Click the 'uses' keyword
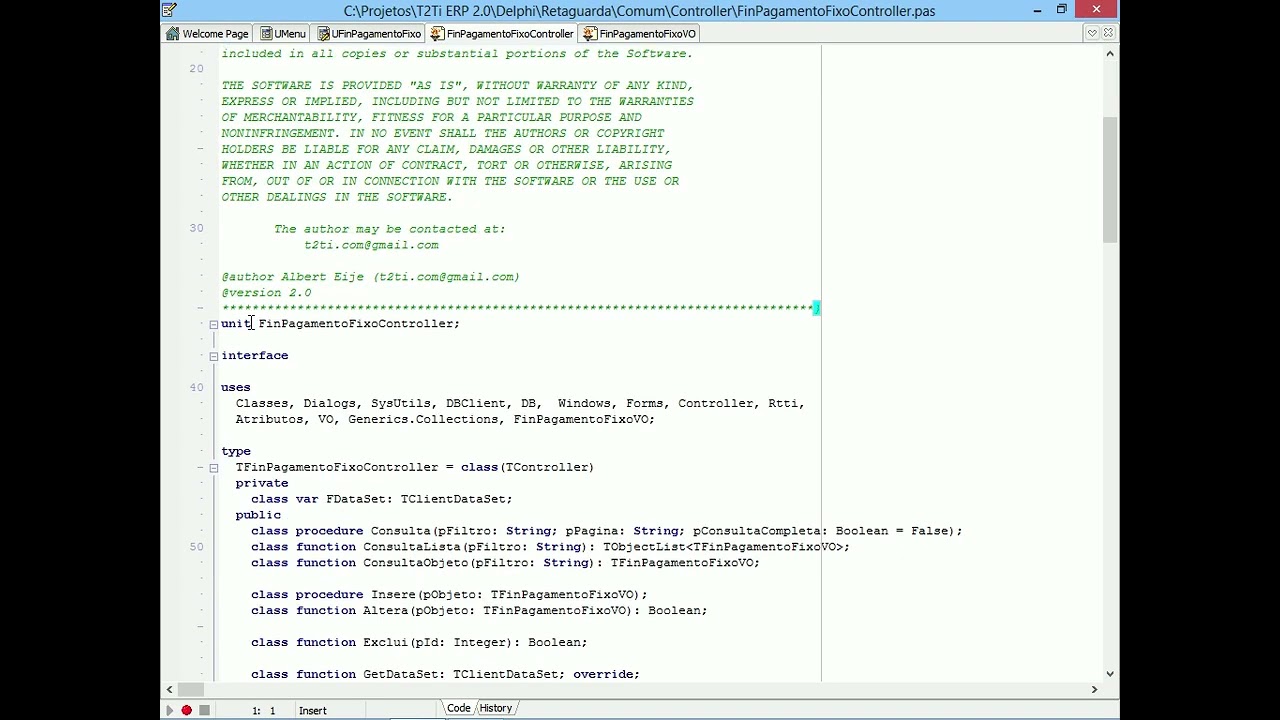 pos(236,387)
